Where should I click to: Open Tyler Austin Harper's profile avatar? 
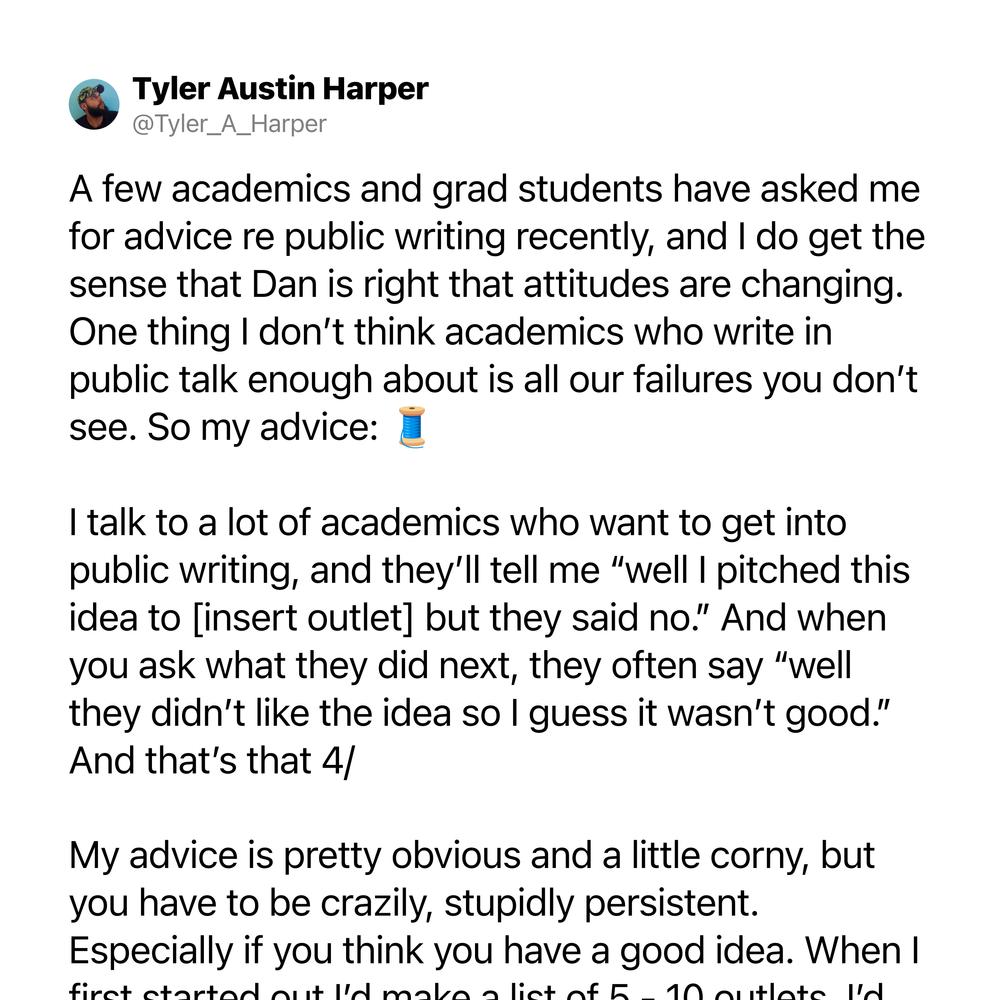[94, 105]
